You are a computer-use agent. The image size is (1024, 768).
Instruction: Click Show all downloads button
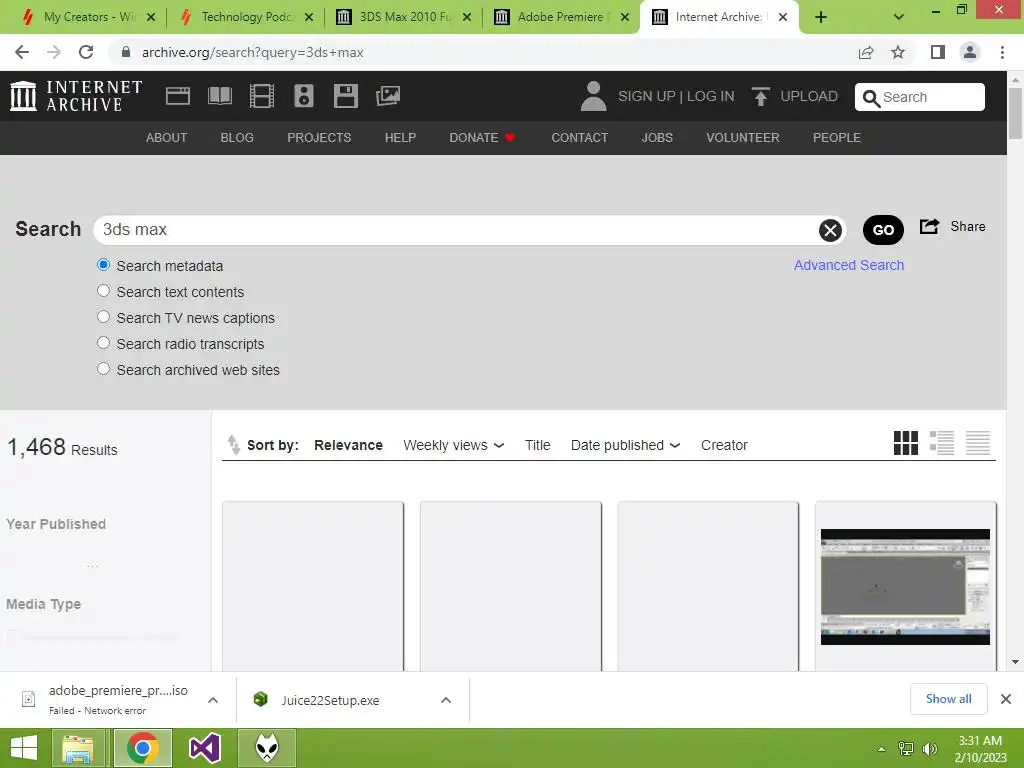948,699
